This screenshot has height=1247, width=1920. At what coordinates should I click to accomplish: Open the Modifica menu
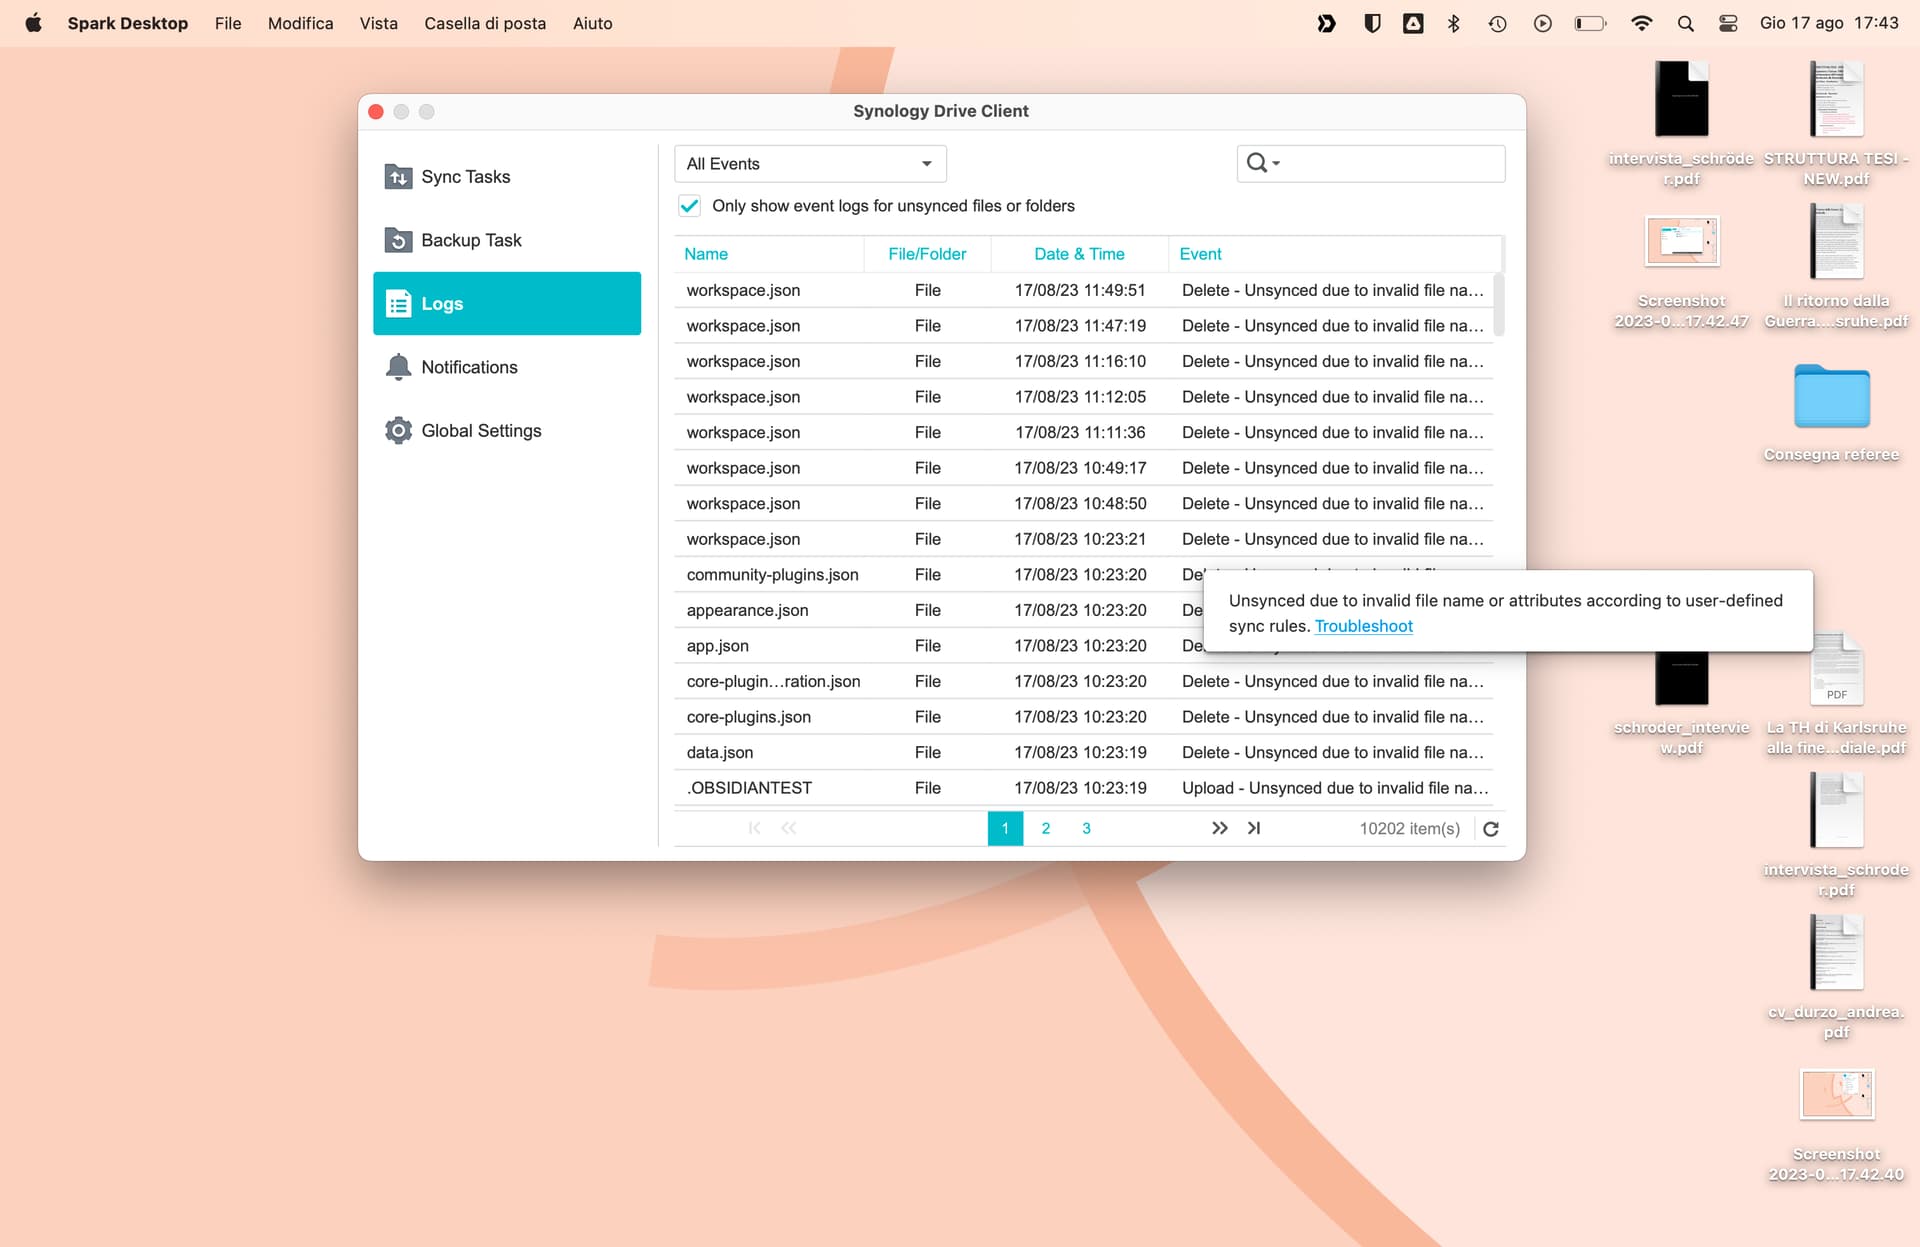(300, 23)
